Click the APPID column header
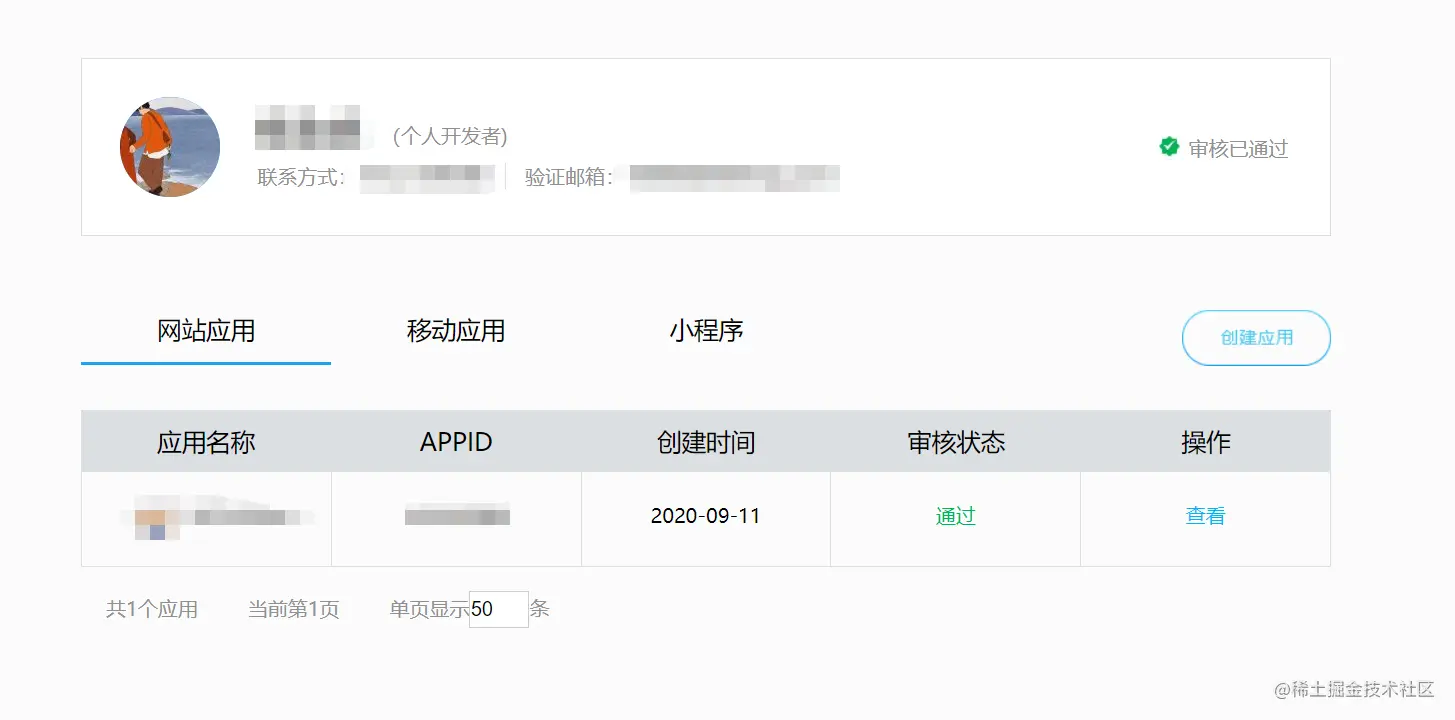 (x=456, y=441)
